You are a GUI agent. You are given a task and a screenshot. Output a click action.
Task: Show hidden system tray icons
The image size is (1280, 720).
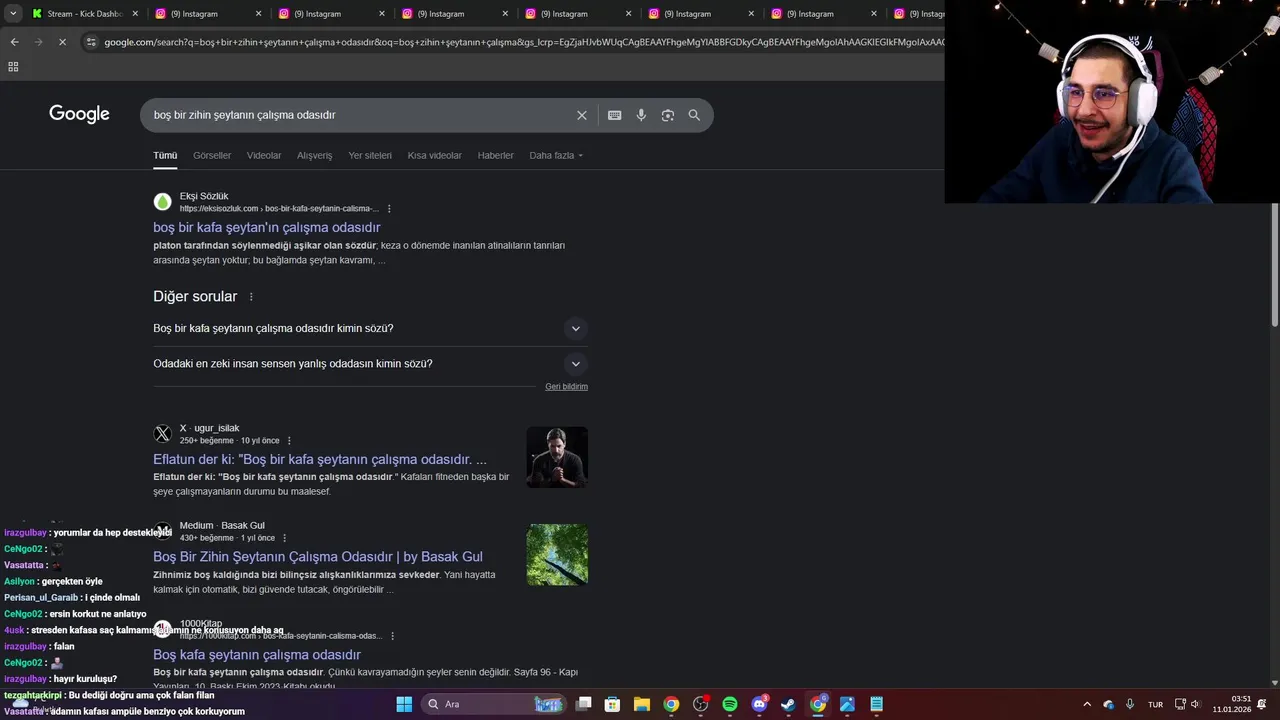pyautogui.click(x=1087, y=704)
